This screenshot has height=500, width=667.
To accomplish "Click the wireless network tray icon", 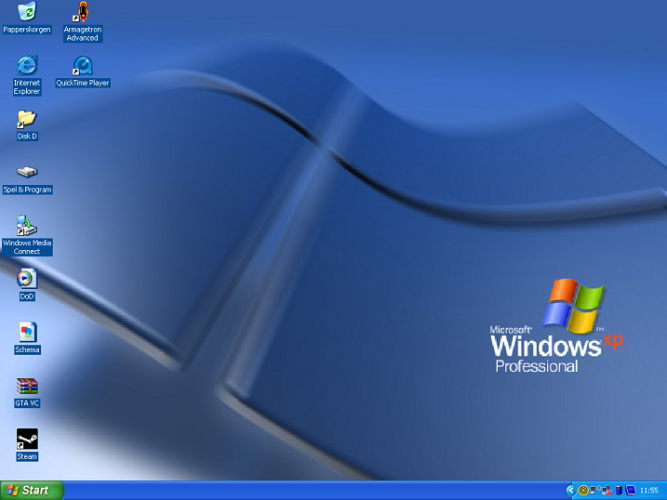I will (594, 490).
